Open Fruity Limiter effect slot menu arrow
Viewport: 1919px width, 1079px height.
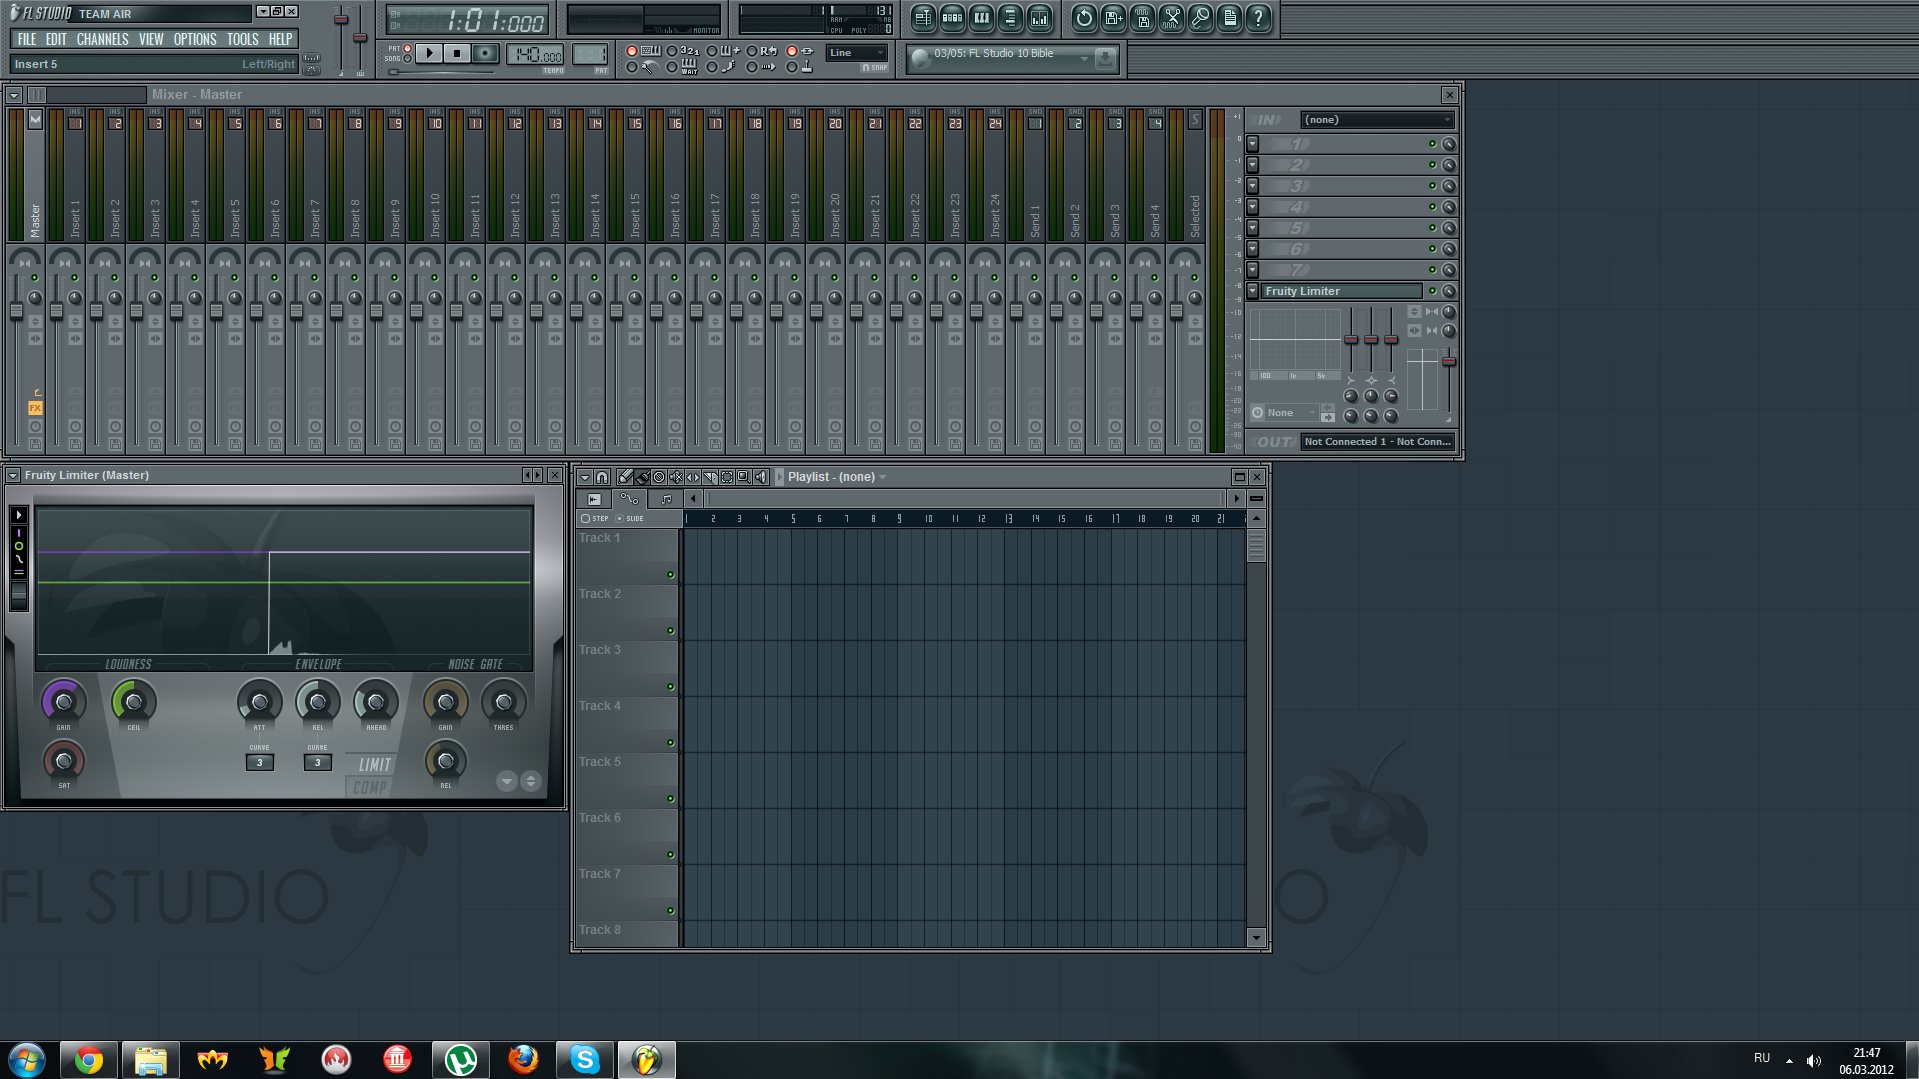click(x=1252, y=291)
